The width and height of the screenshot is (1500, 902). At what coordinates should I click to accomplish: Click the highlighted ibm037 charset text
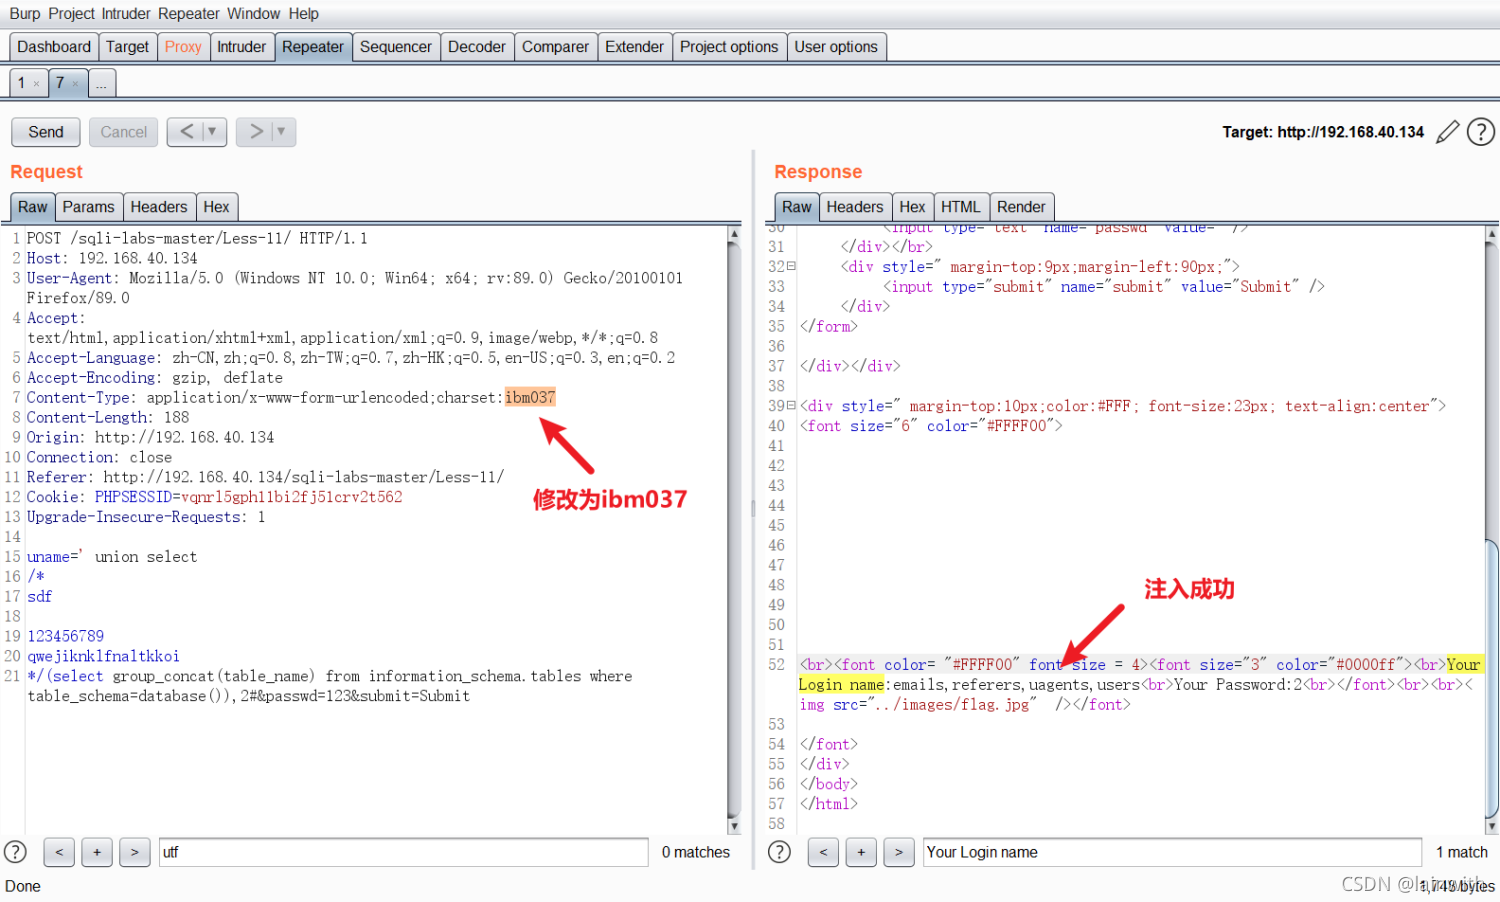[530, 397]
